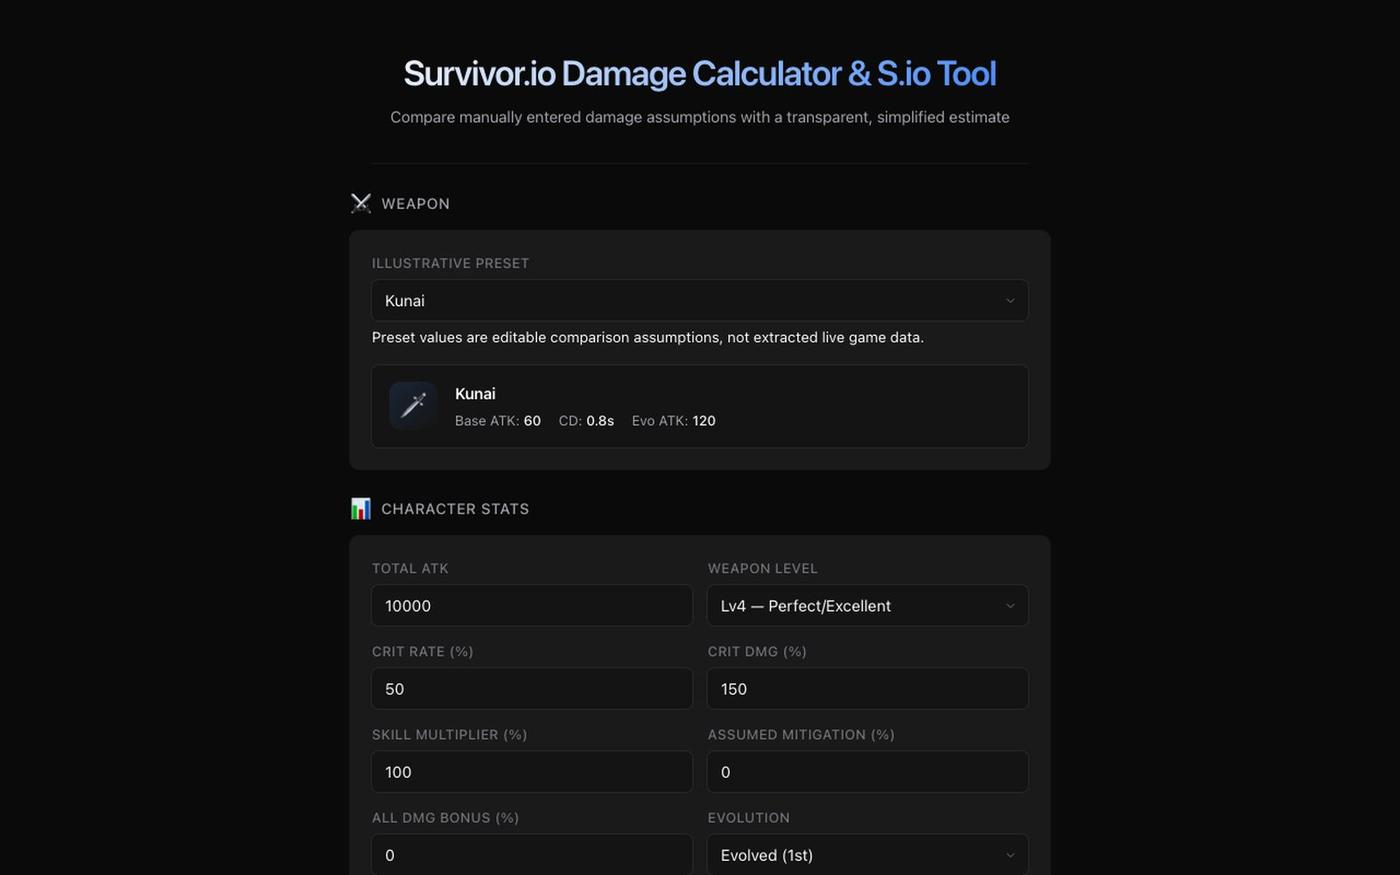
Task: Click the Crit Rate (%) input field
Action: click(x=532, y=688)
